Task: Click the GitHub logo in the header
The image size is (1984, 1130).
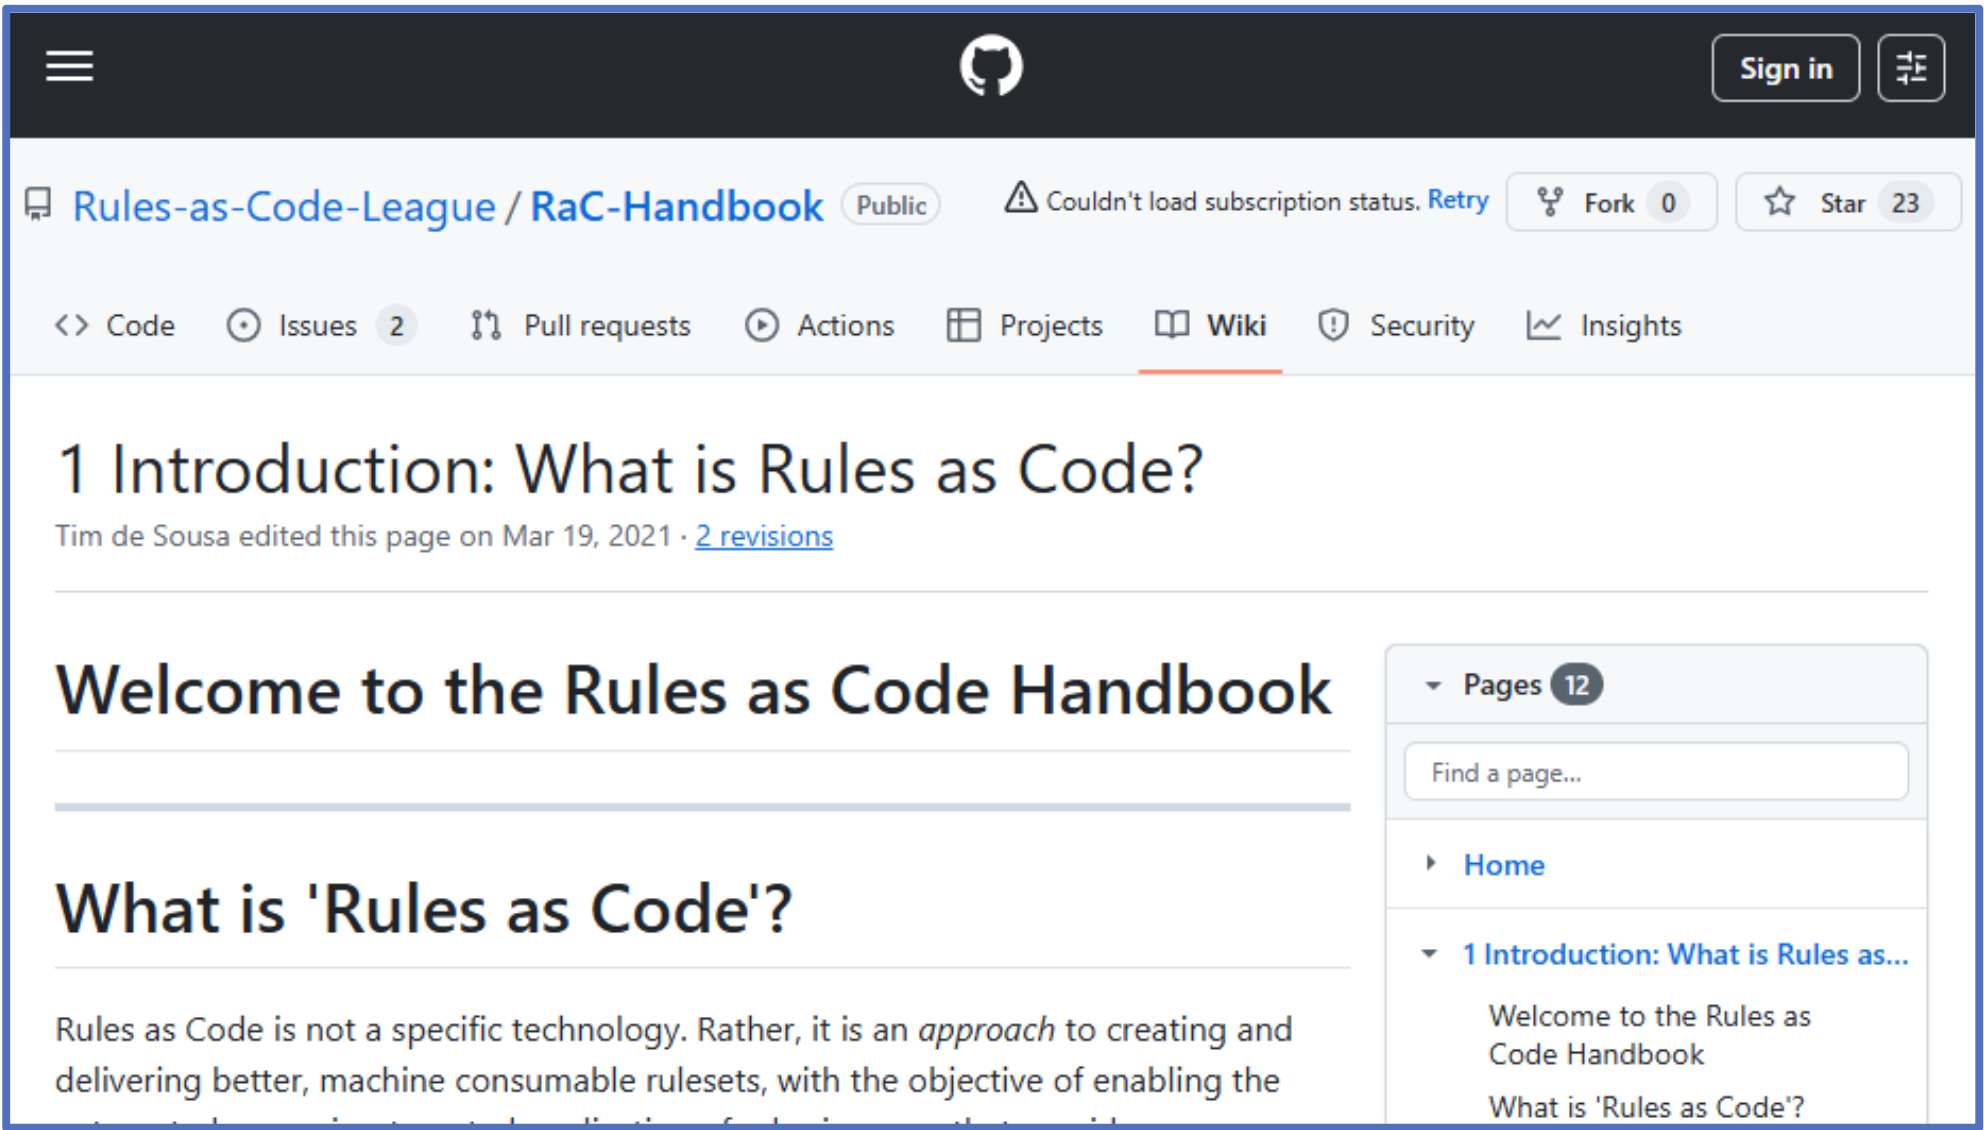Action: pyautogui.click(x=991, y=64)
